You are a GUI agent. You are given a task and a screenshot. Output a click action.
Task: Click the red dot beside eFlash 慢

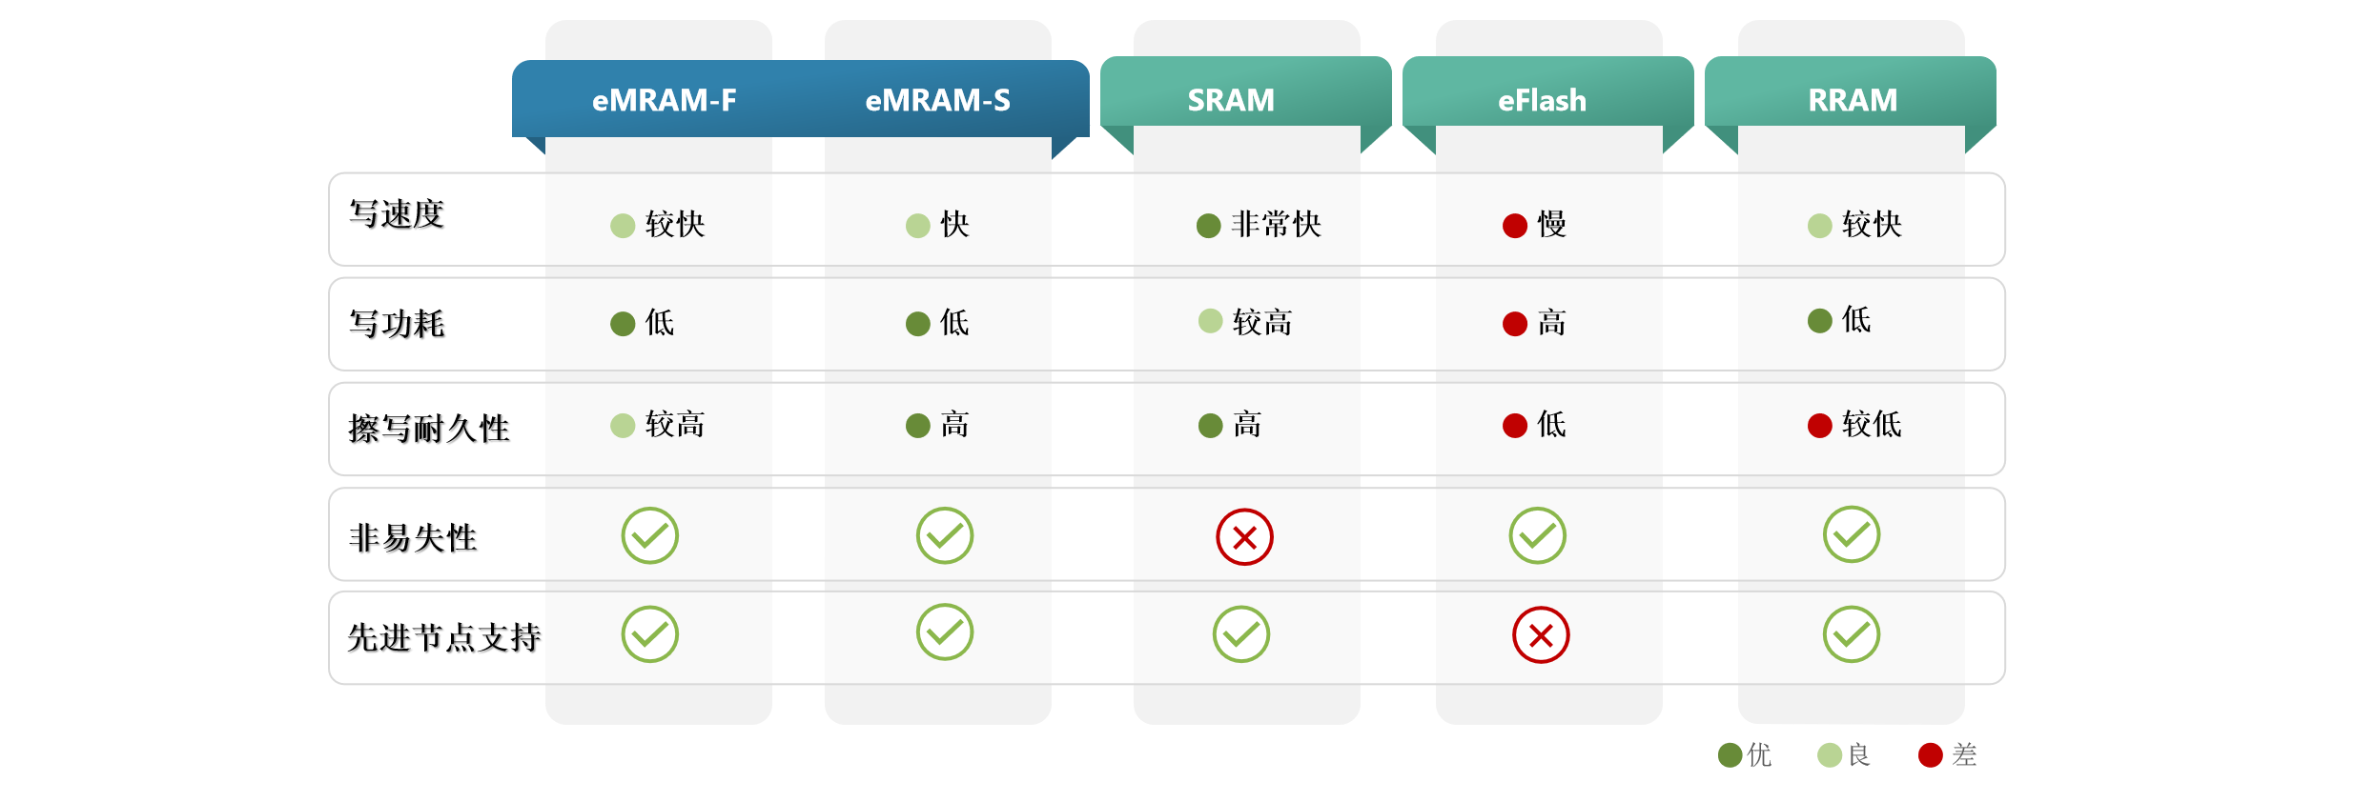(1515, 226)
